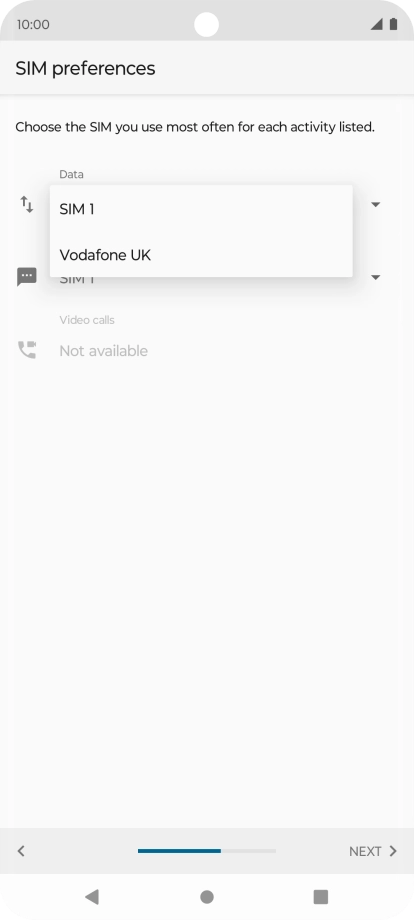Click the SMS message bubble icon
Viewport: 414px width, 920px height.
click(x=27, y=277)
